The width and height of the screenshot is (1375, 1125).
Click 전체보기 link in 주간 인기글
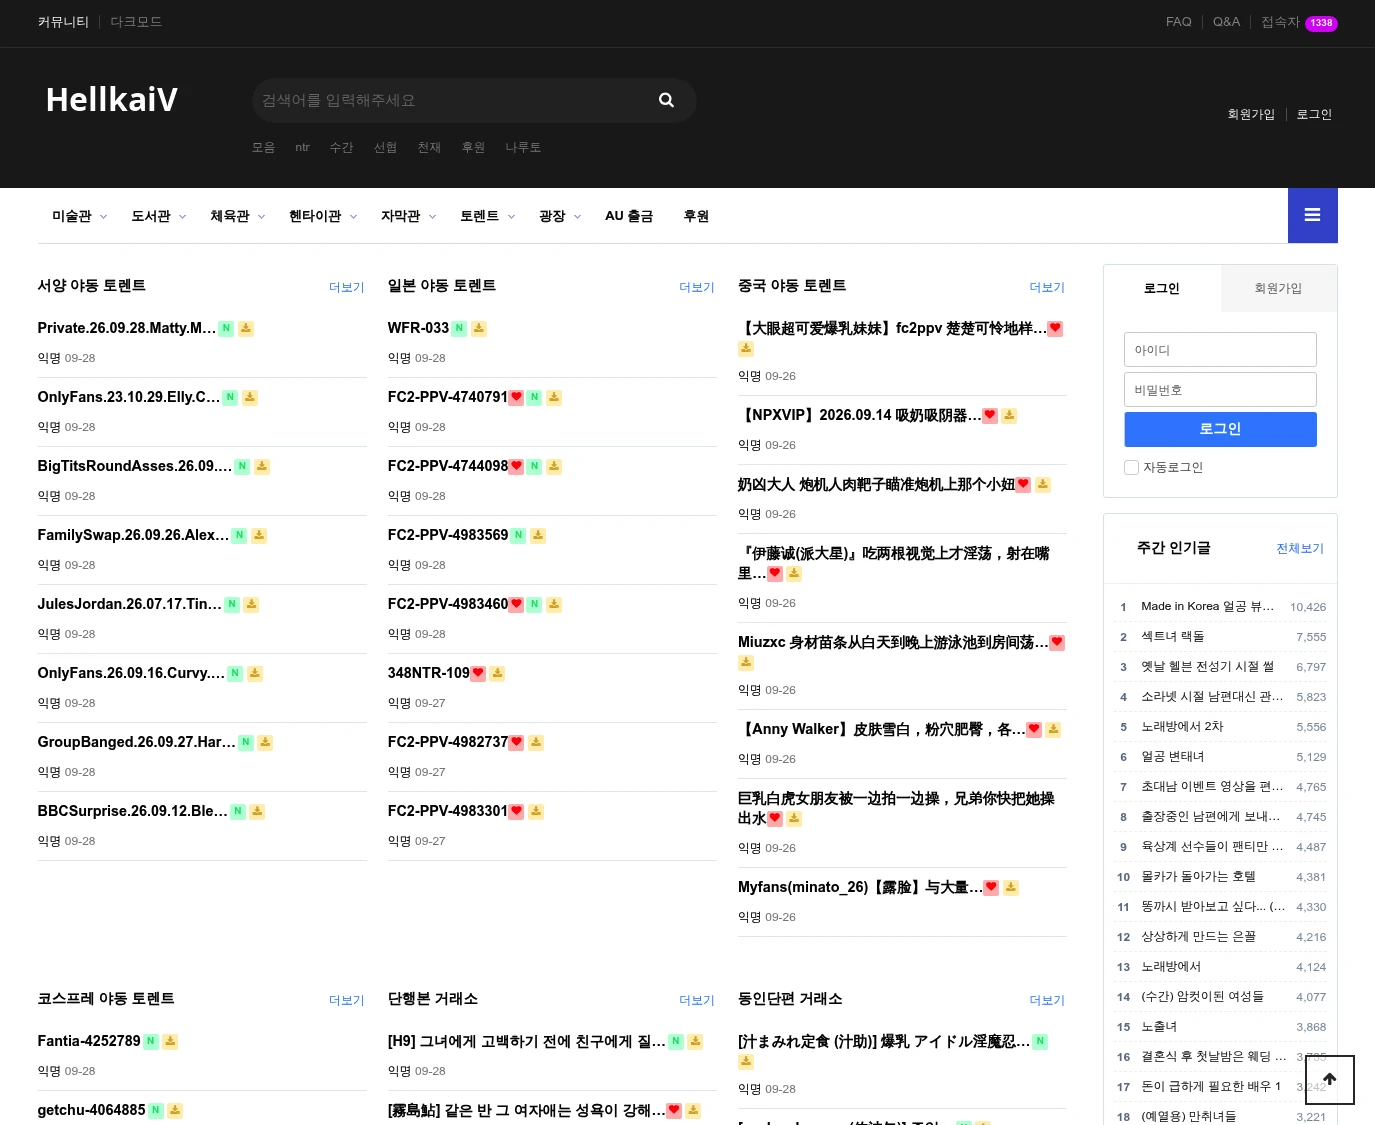point(1300,548)
